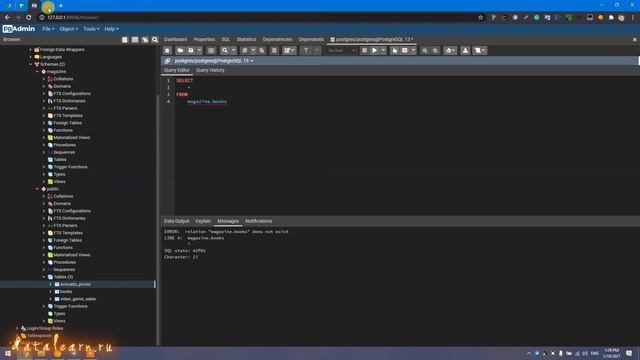Viewport: 640px width, 360px height.
Task: Switch to the Query History tab
Action: pos(210,70)
